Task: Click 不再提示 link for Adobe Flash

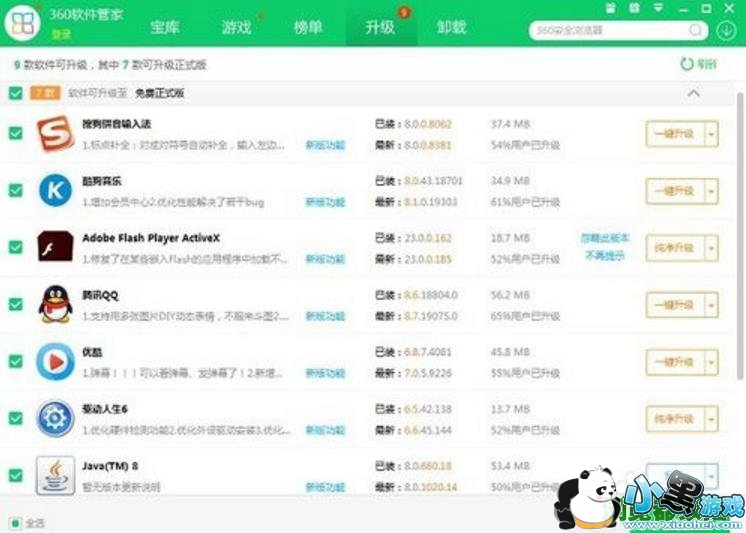Action: (x=605, y=256)
